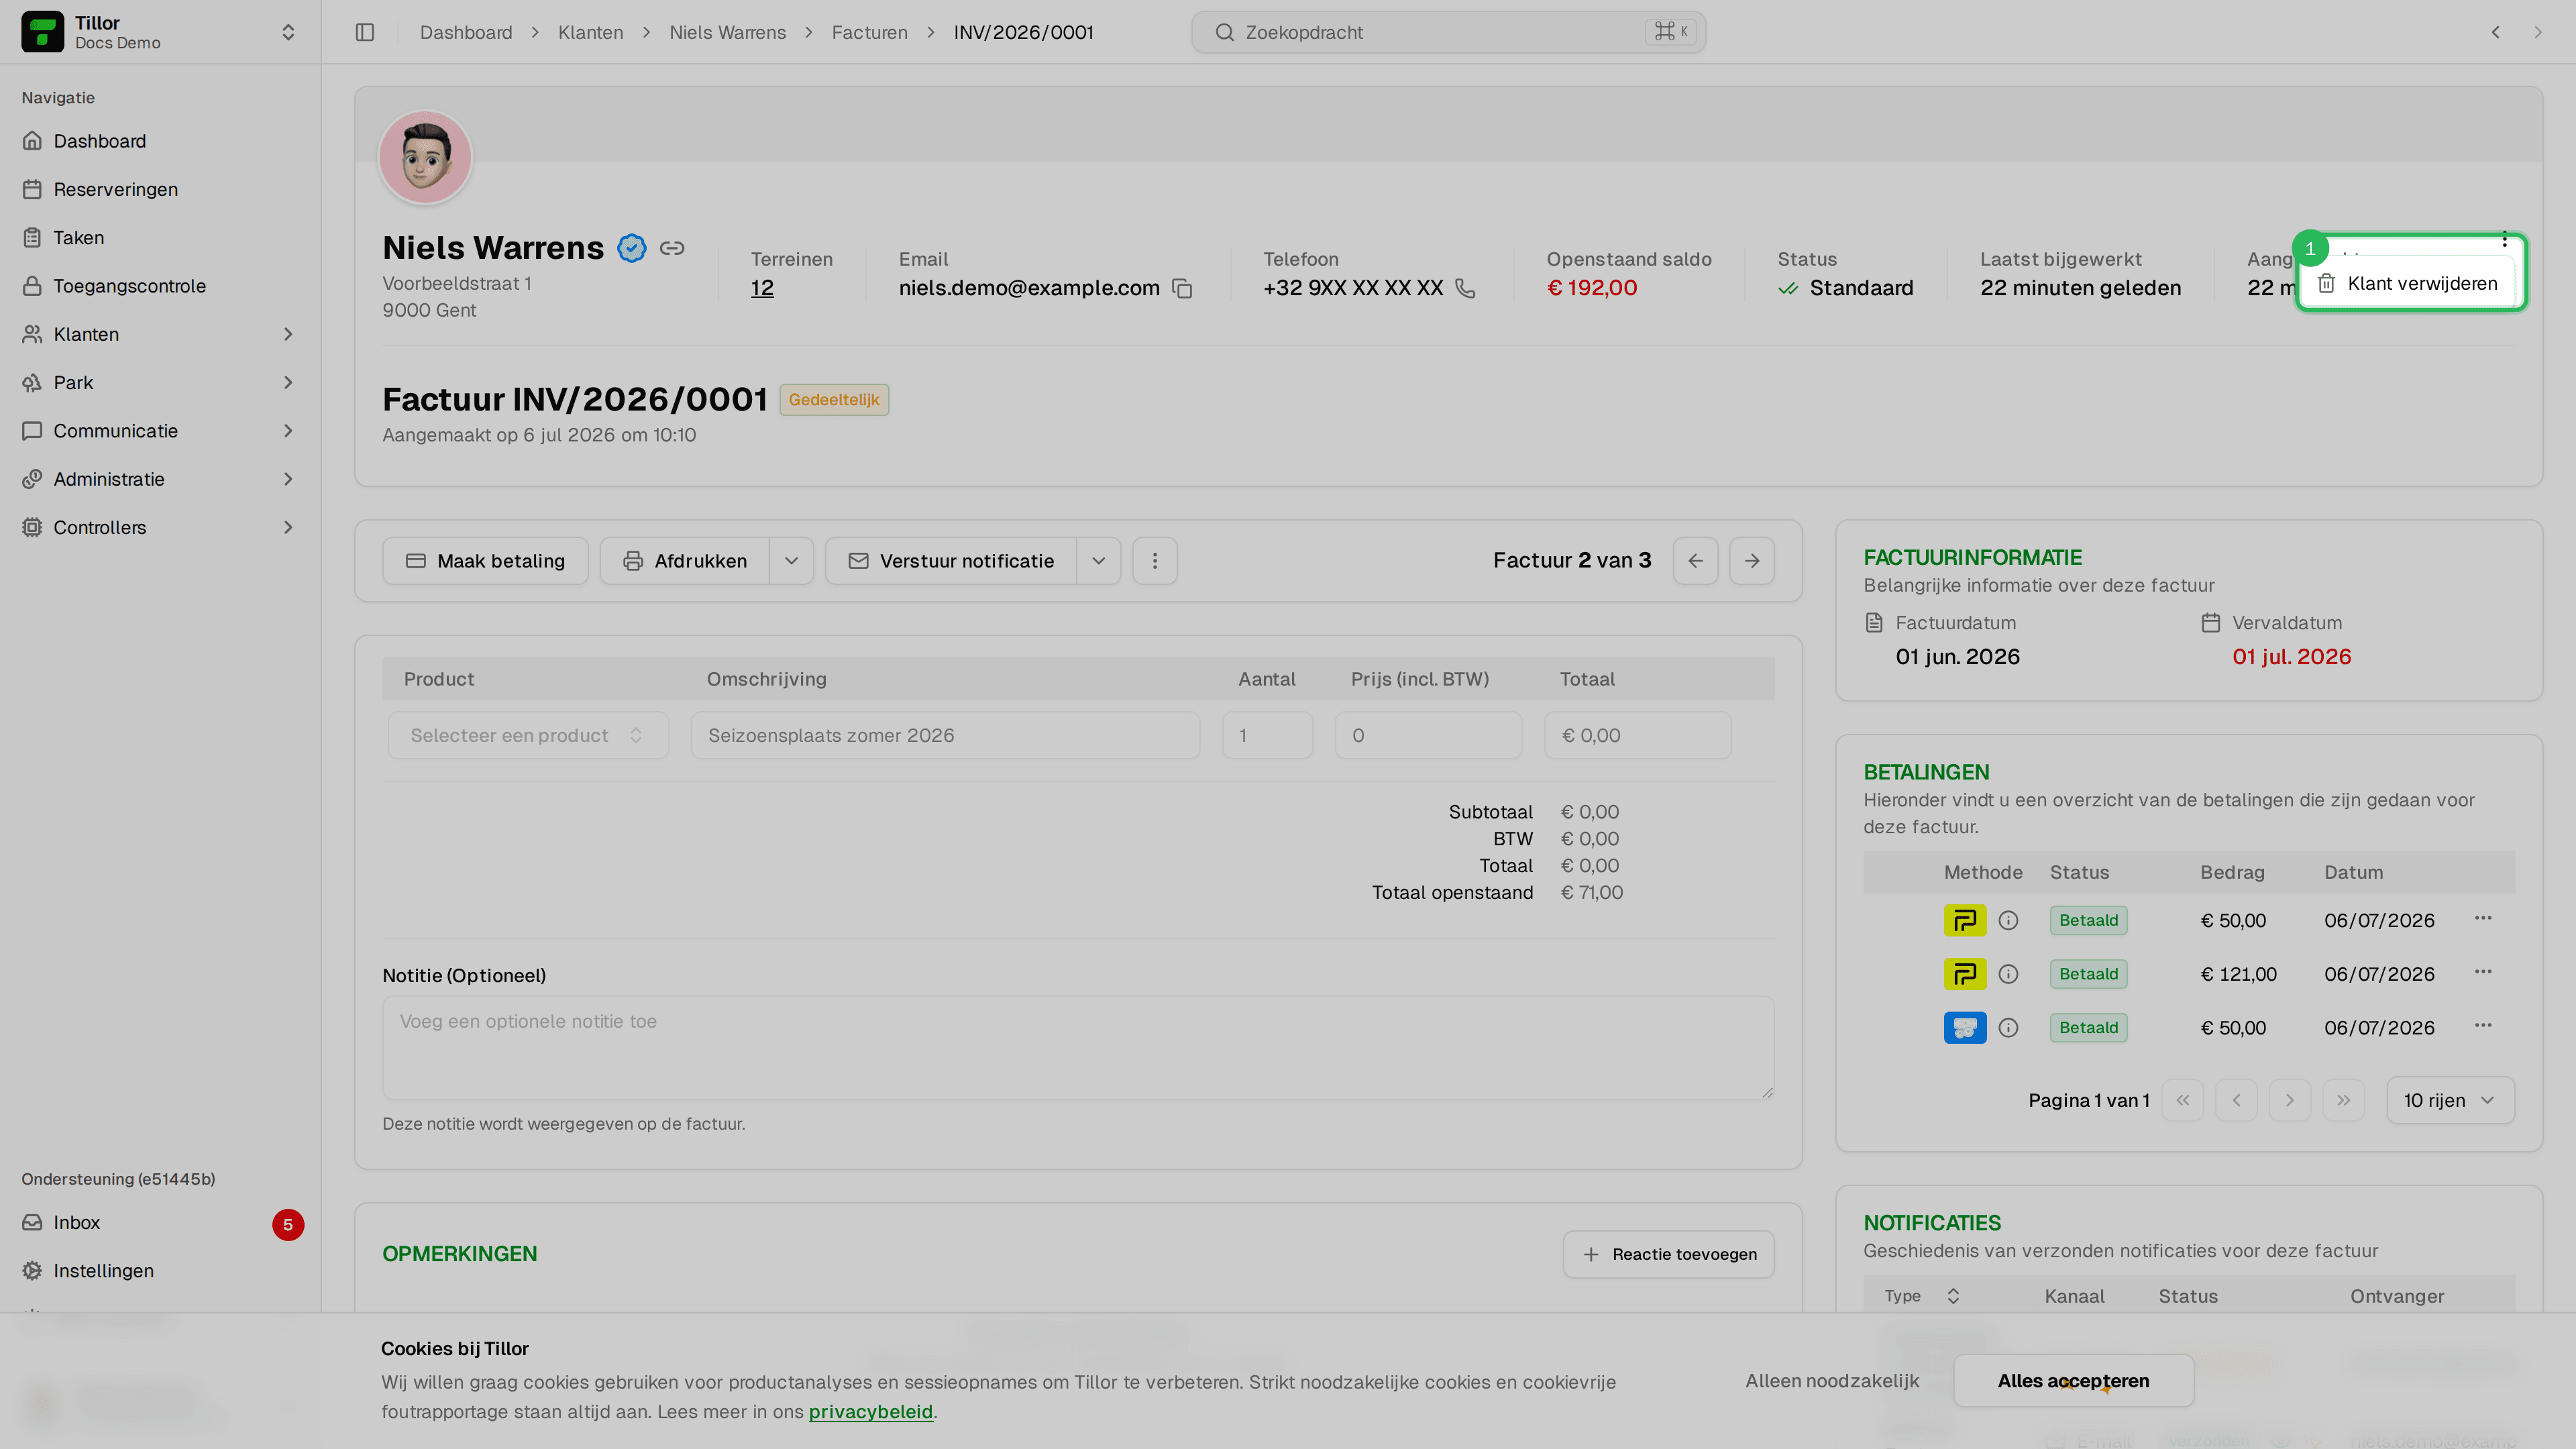Click info icon of first € 50,00 payment

[x=2008, y=921]
